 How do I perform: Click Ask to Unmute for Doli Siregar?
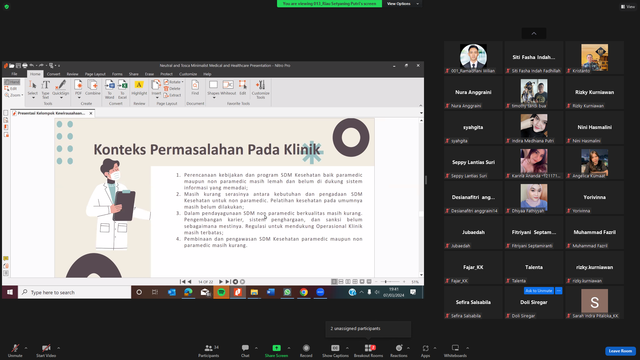tap(538, 291)
